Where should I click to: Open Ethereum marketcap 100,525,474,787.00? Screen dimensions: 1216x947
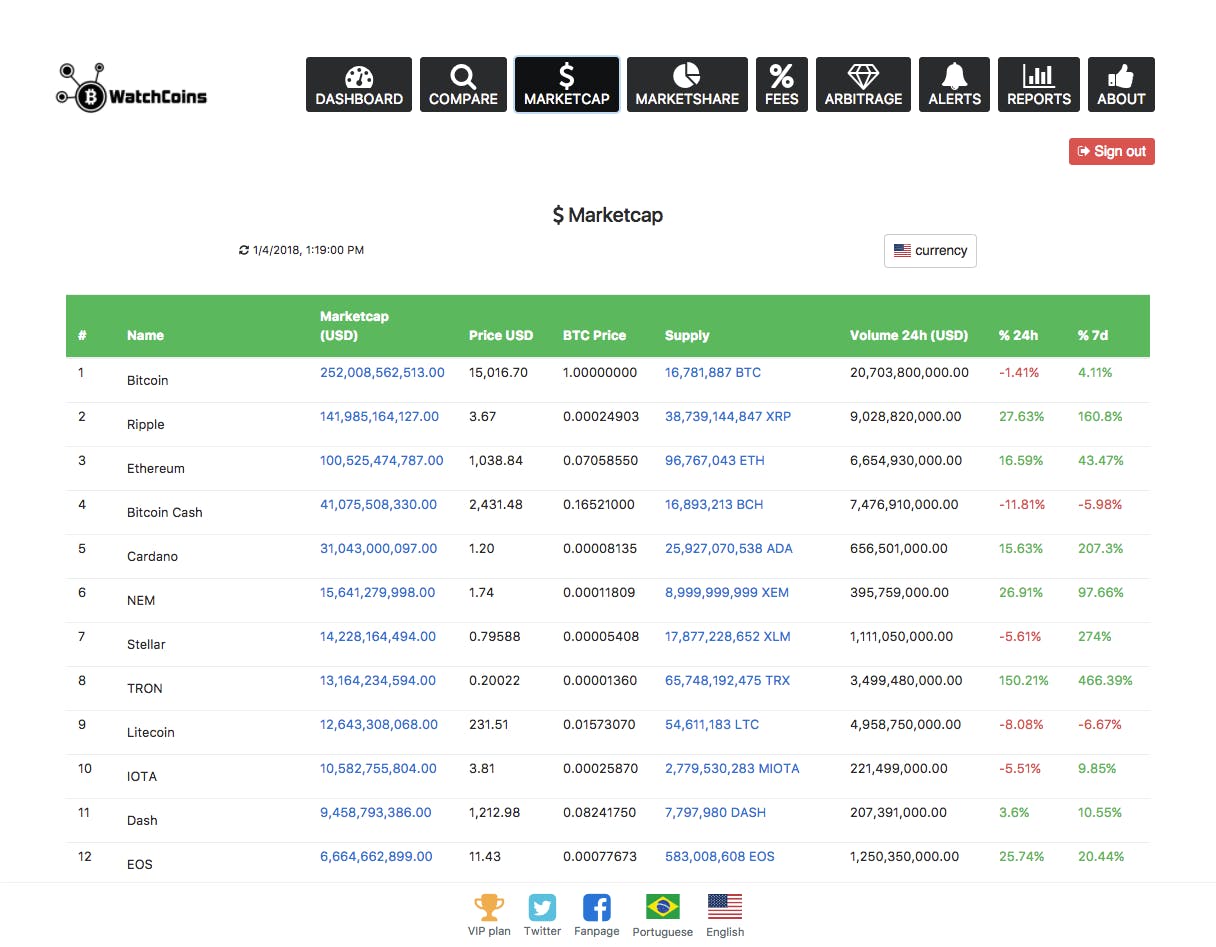pyautogui.click(x=382, y=460)
